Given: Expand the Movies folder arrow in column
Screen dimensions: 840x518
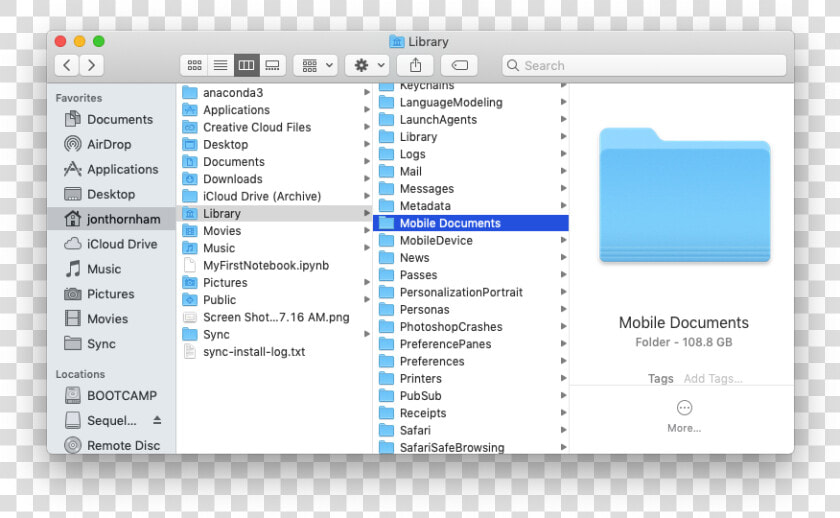Looking at the screenshot, I should [x=367, y=230].
